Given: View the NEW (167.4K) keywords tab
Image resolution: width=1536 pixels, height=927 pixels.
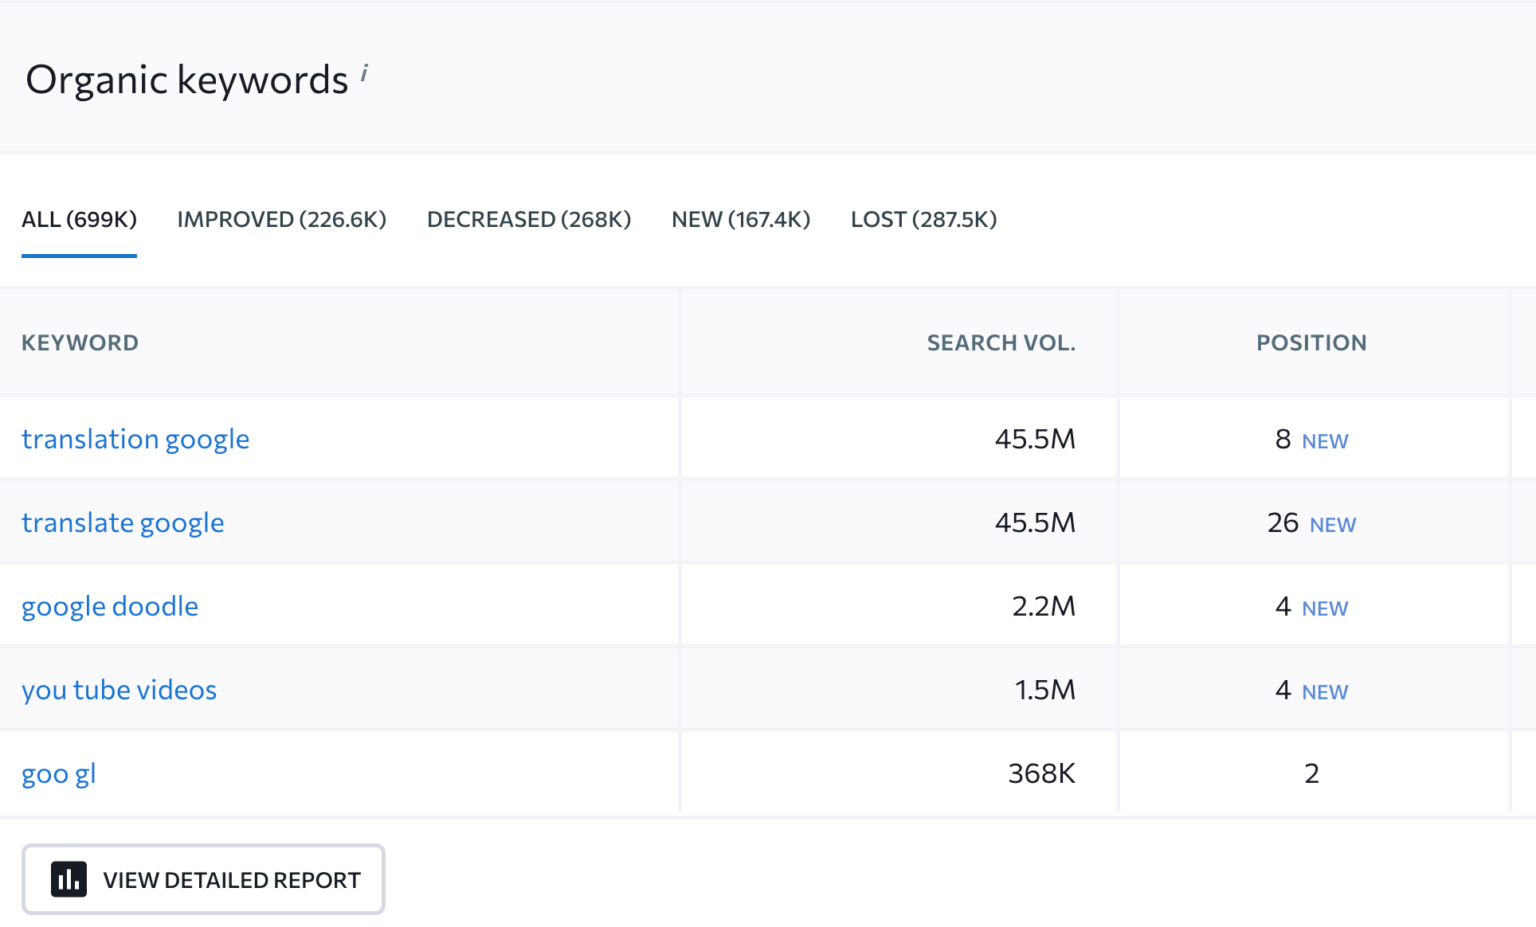Looking at the screenshot, I should pos(740,219).
